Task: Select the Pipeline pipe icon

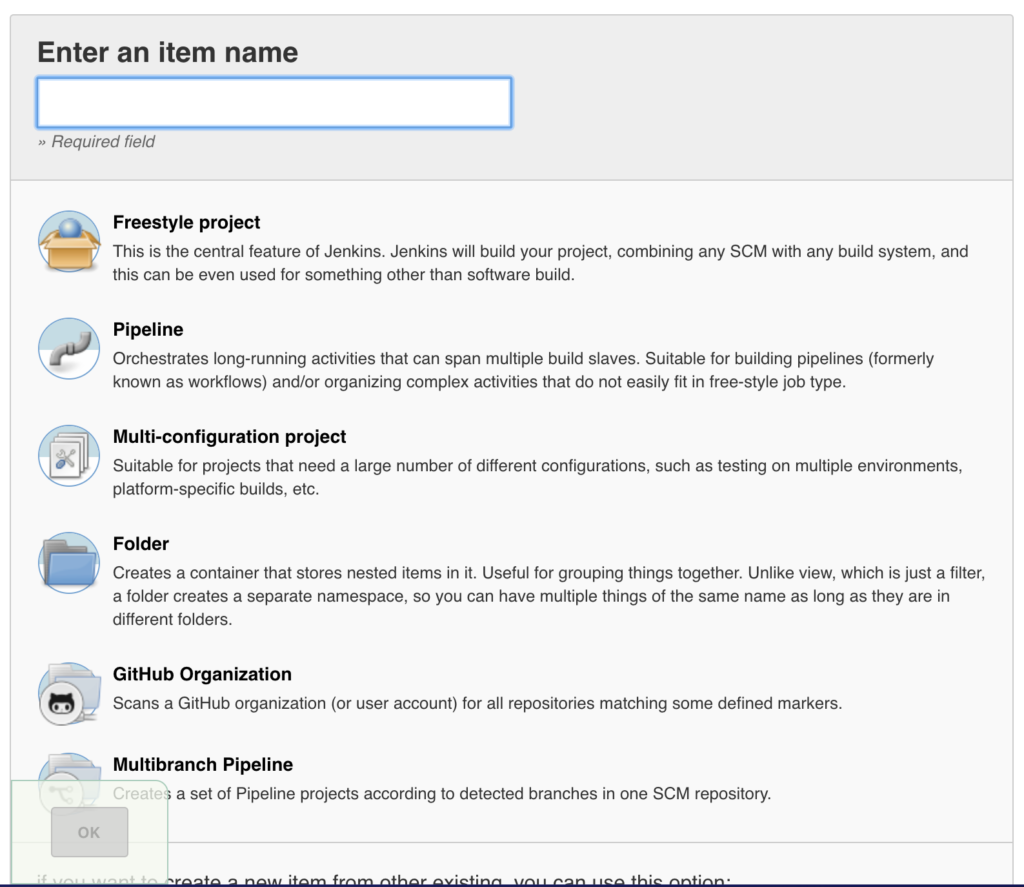Action: click(69, 349)
